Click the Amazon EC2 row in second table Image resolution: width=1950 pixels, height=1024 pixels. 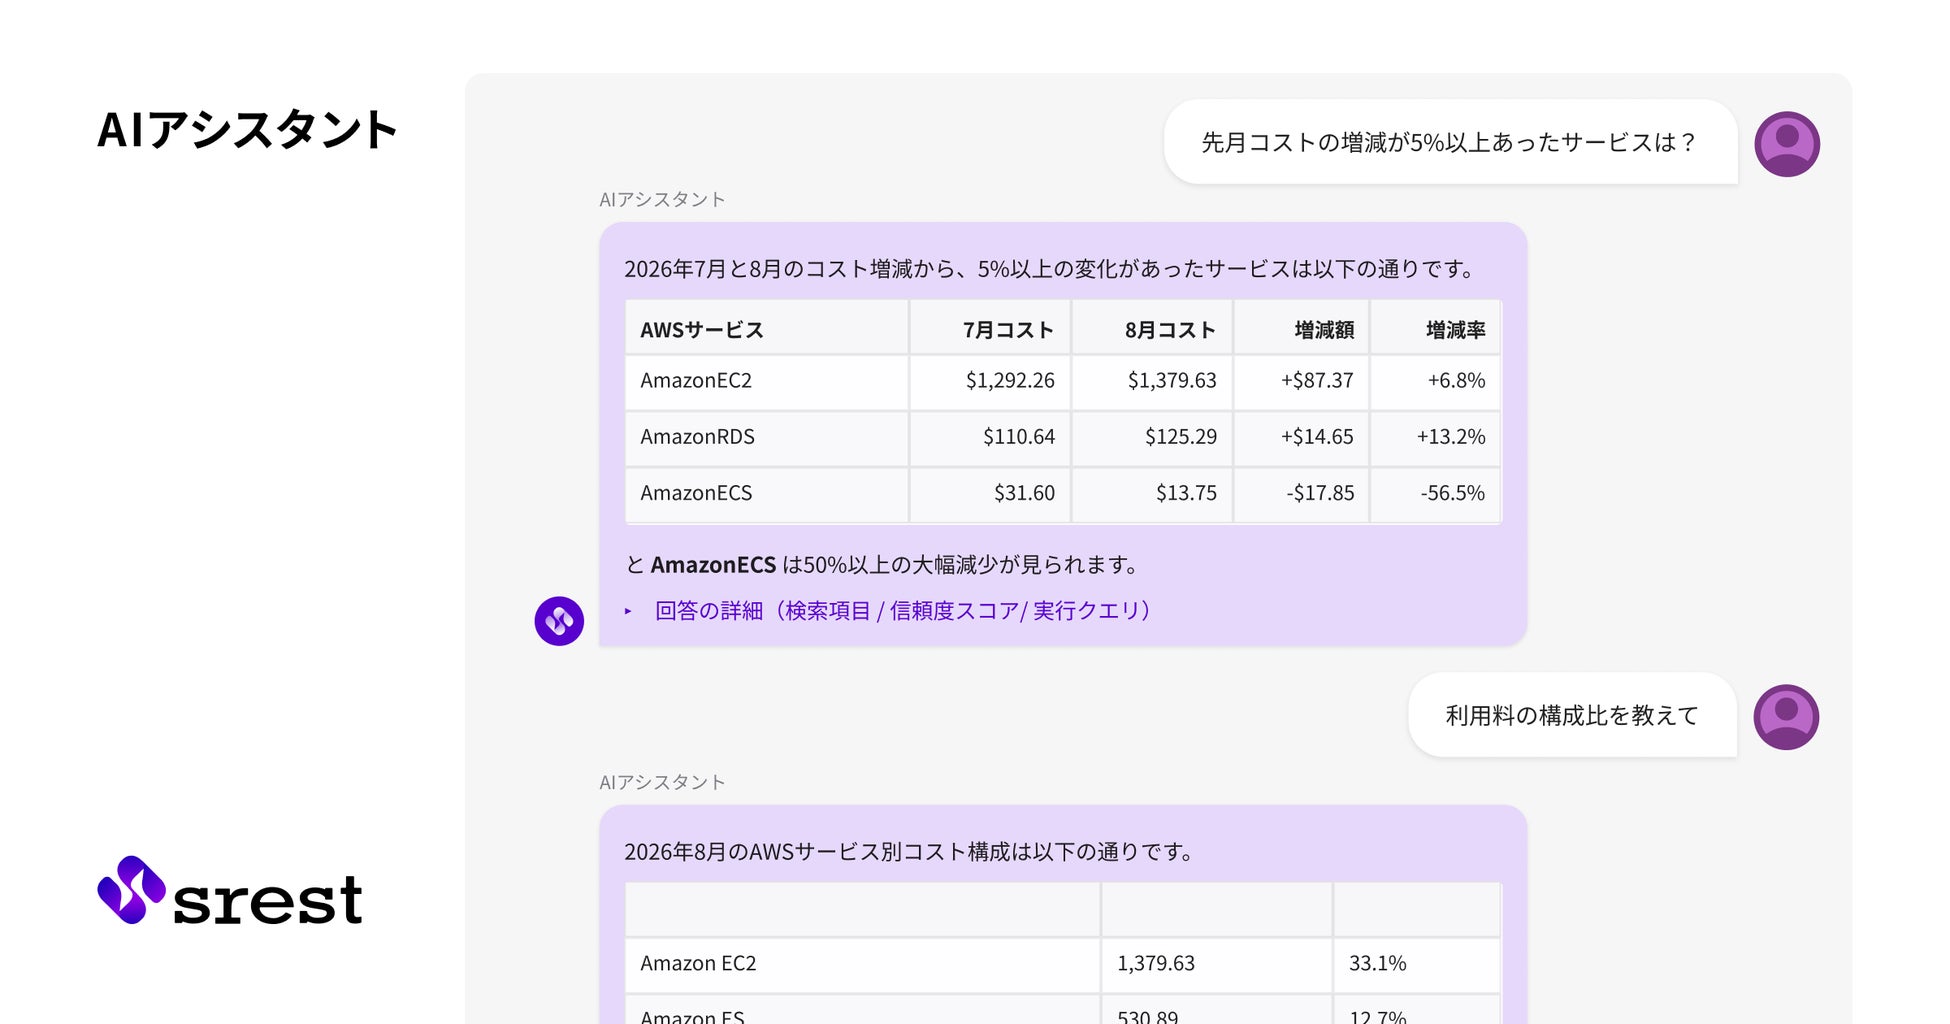[1063, 964]
